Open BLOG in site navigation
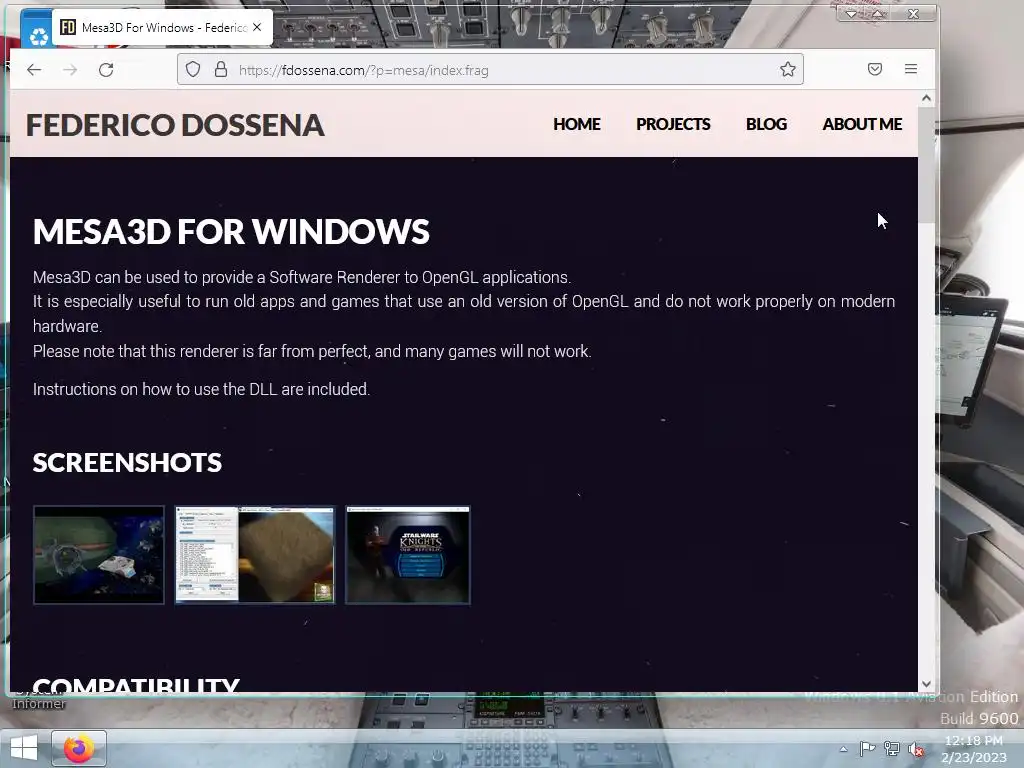 click(766, 124)
